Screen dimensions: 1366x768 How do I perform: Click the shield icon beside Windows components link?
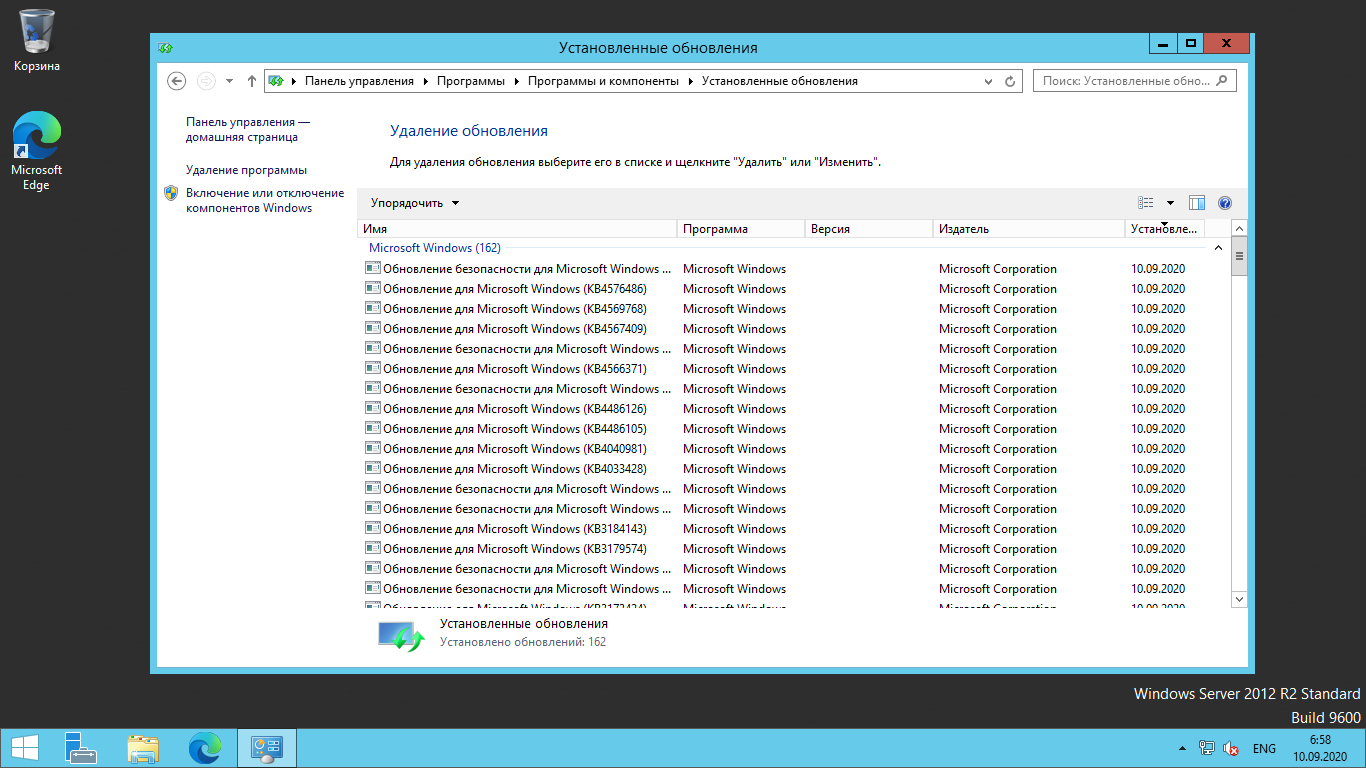171,193
